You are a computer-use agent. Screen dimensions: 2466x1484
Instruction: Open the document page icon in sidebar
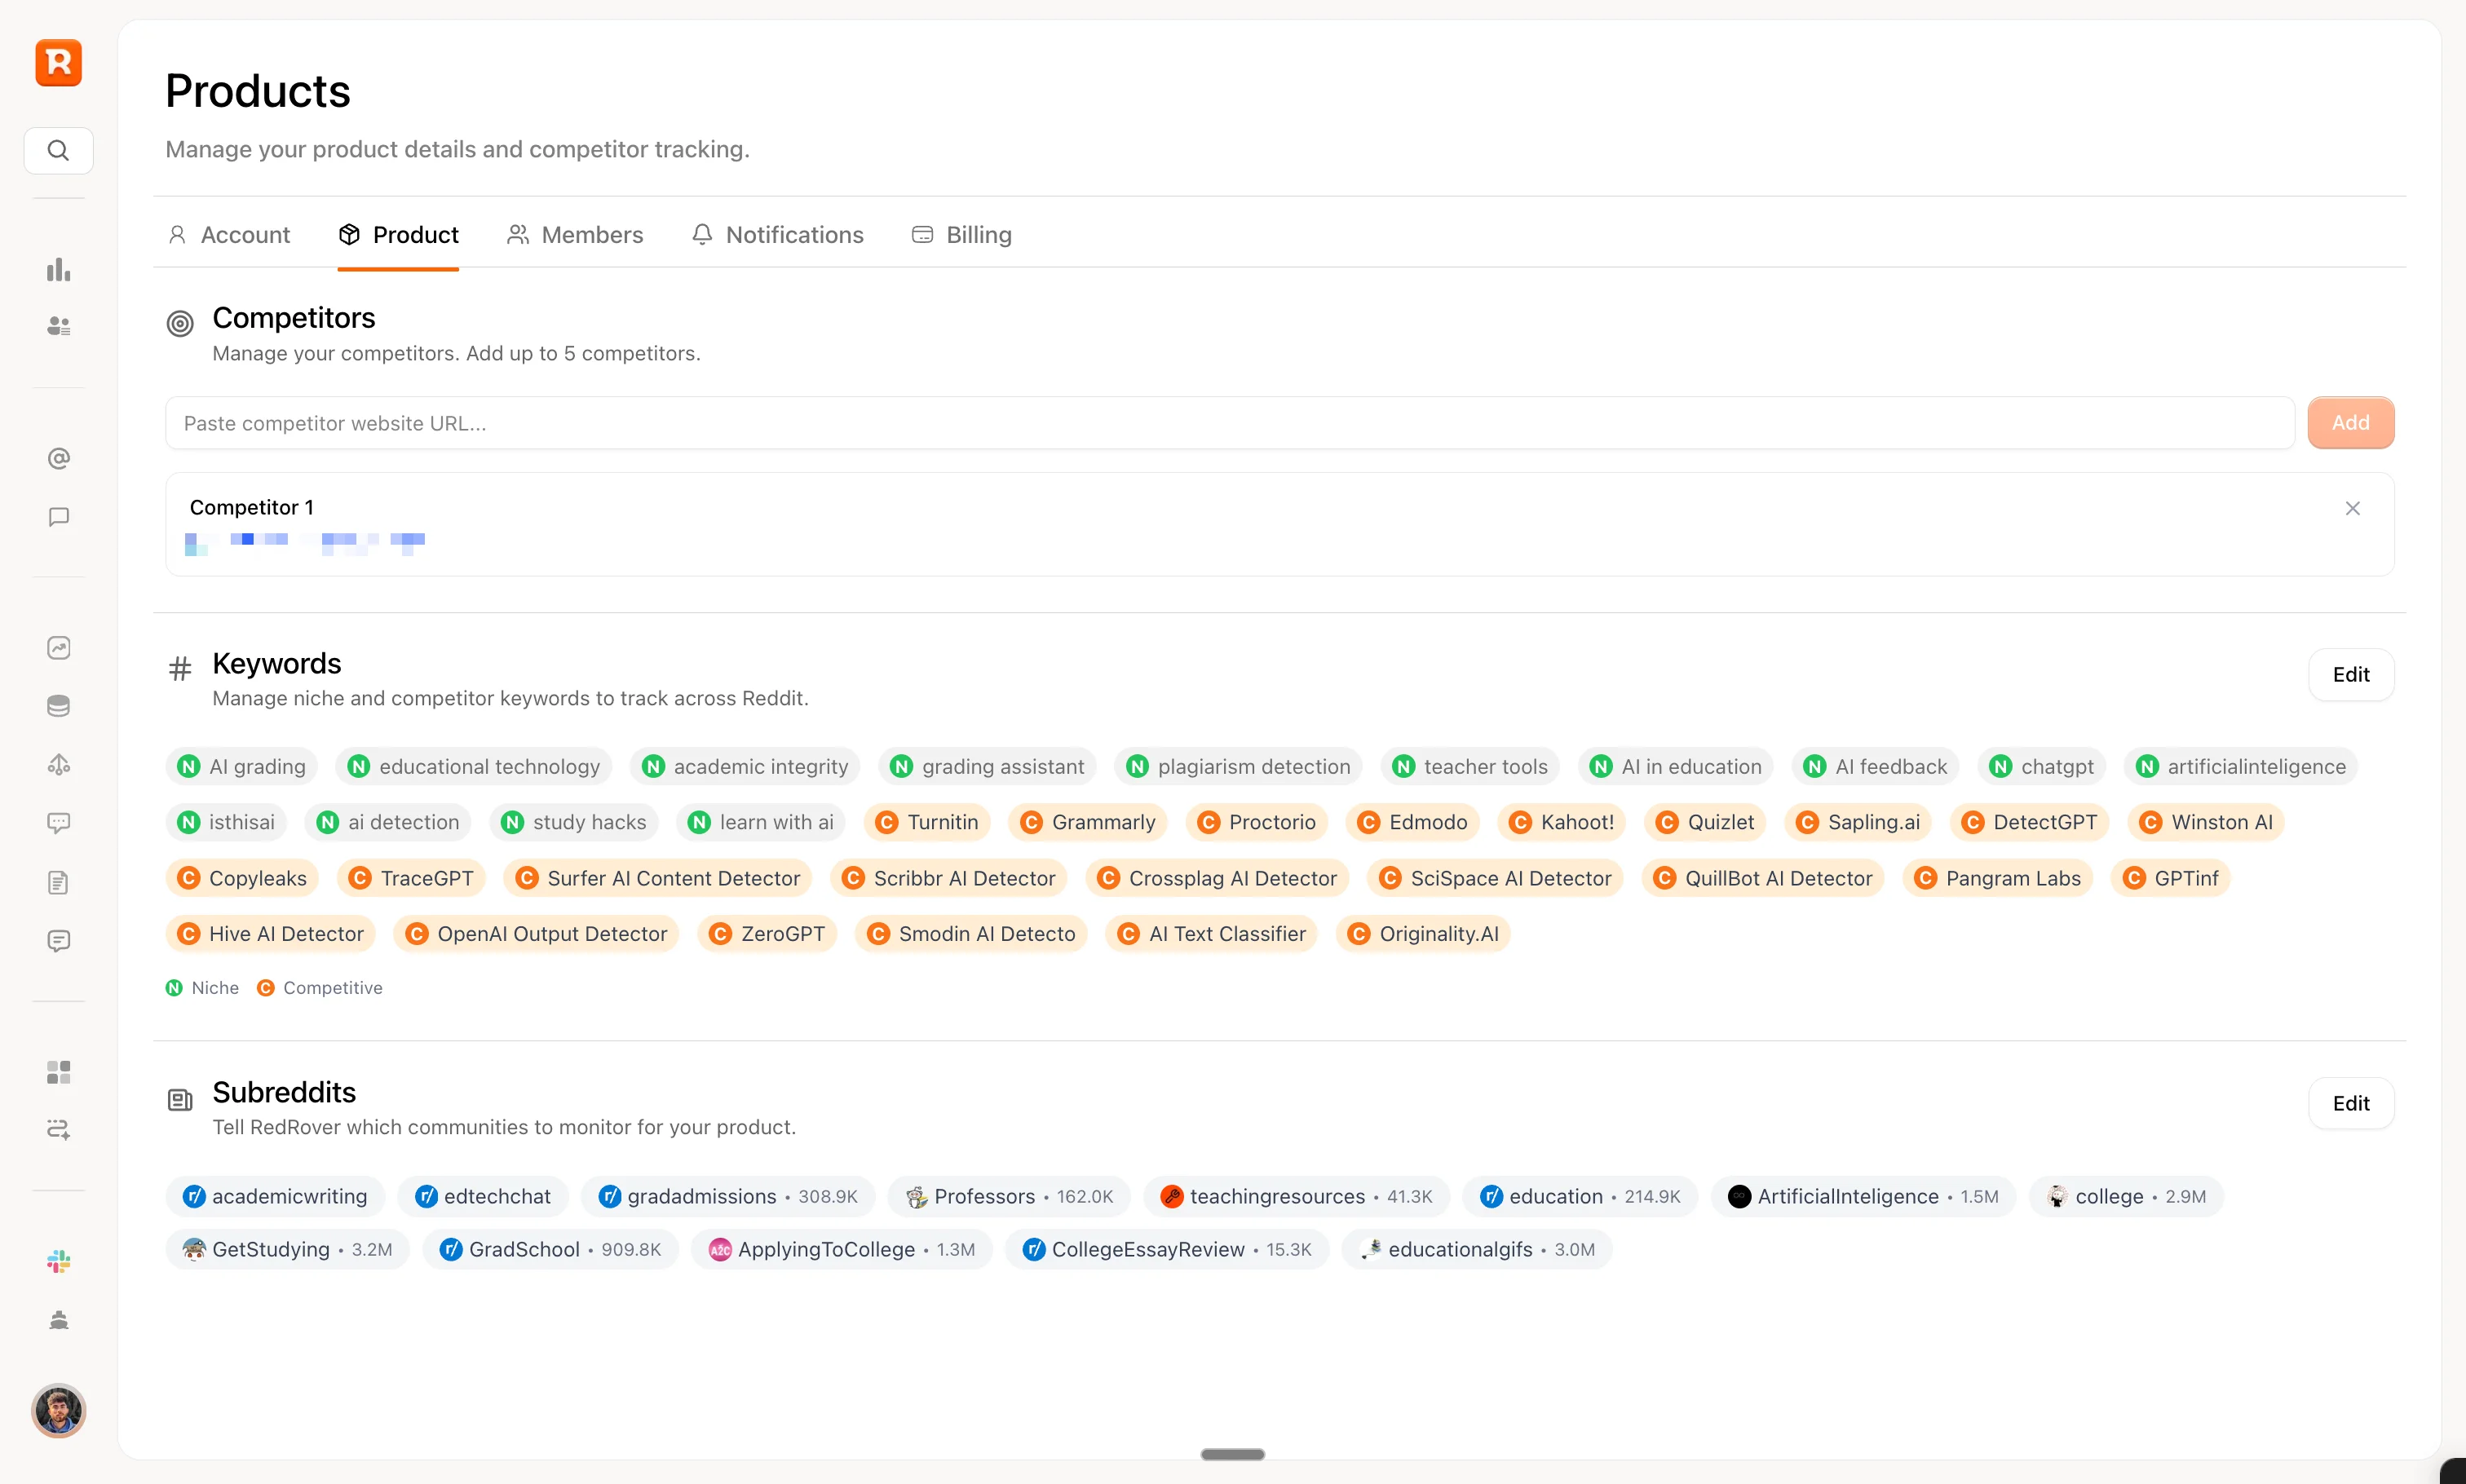[x=58, y=882]
